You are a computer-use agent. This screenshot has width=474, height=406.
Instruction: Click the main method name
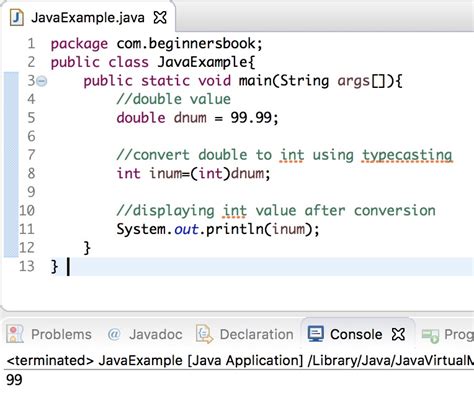point(255,81)
